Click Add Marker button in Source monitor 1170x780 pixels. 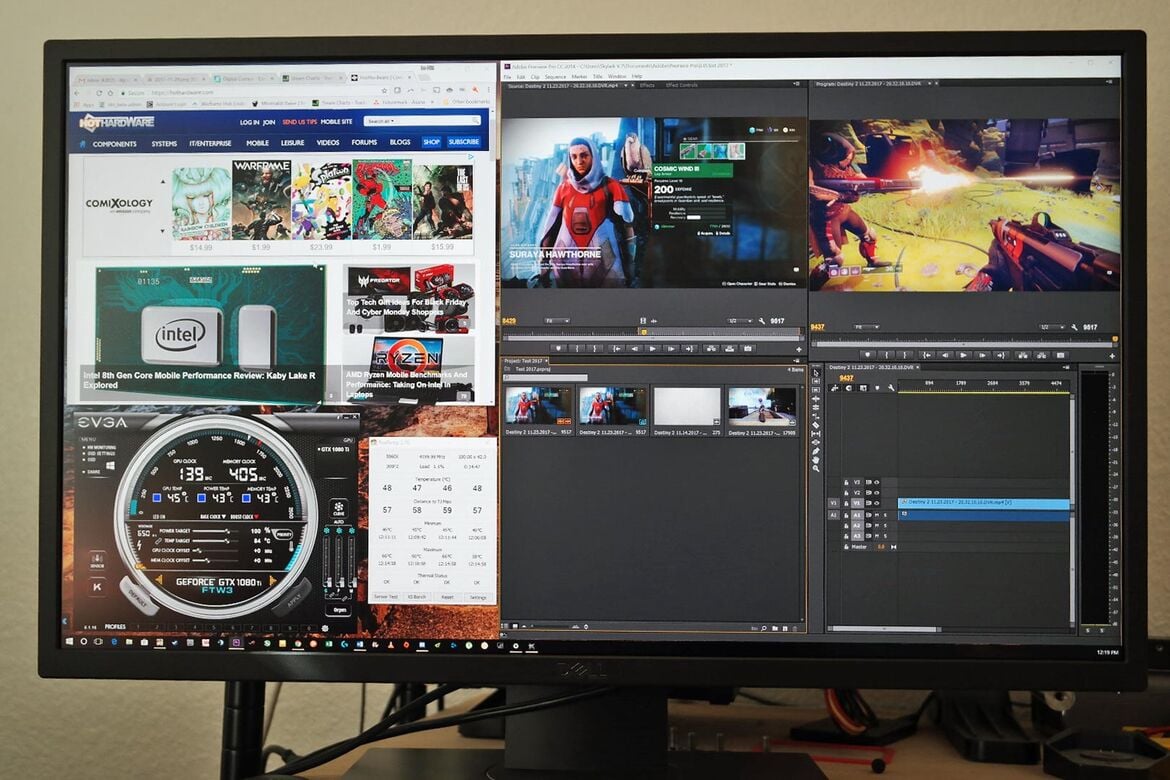[x=558, y=349]
